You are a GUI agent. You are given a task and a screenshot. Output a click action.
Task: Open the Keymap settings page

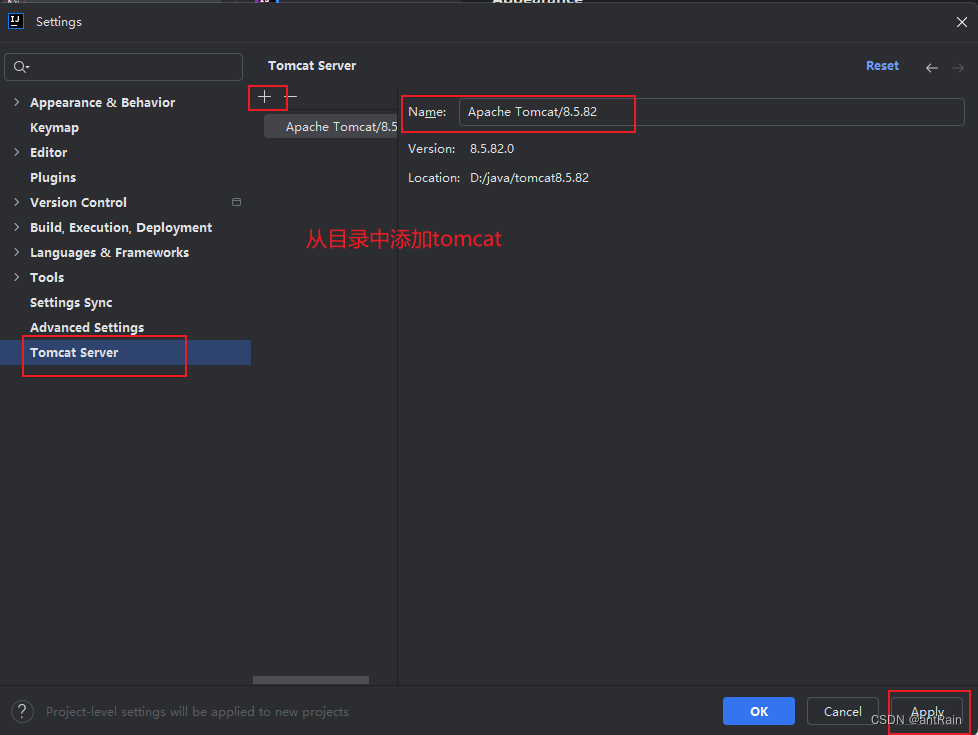(54, 127)
